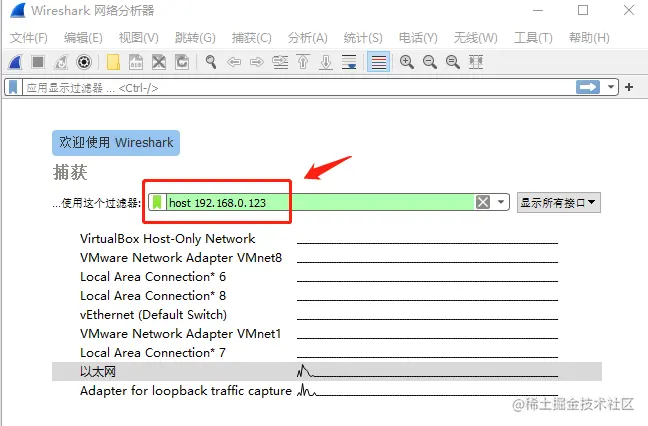Click the display filter input field
The image size is (648, 426).
(298, 88)
